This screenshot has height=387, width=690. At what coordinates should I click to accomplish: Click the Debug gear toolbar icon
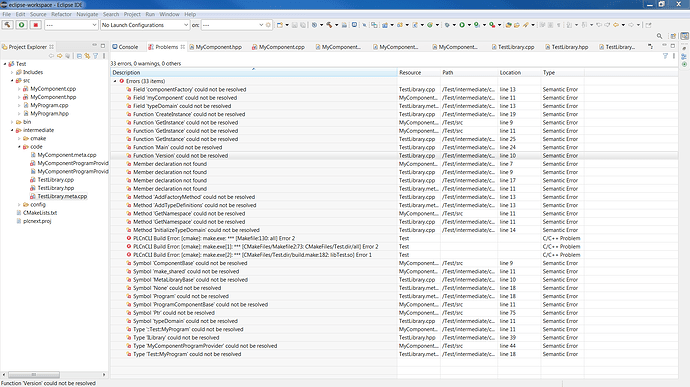[447, 25]
